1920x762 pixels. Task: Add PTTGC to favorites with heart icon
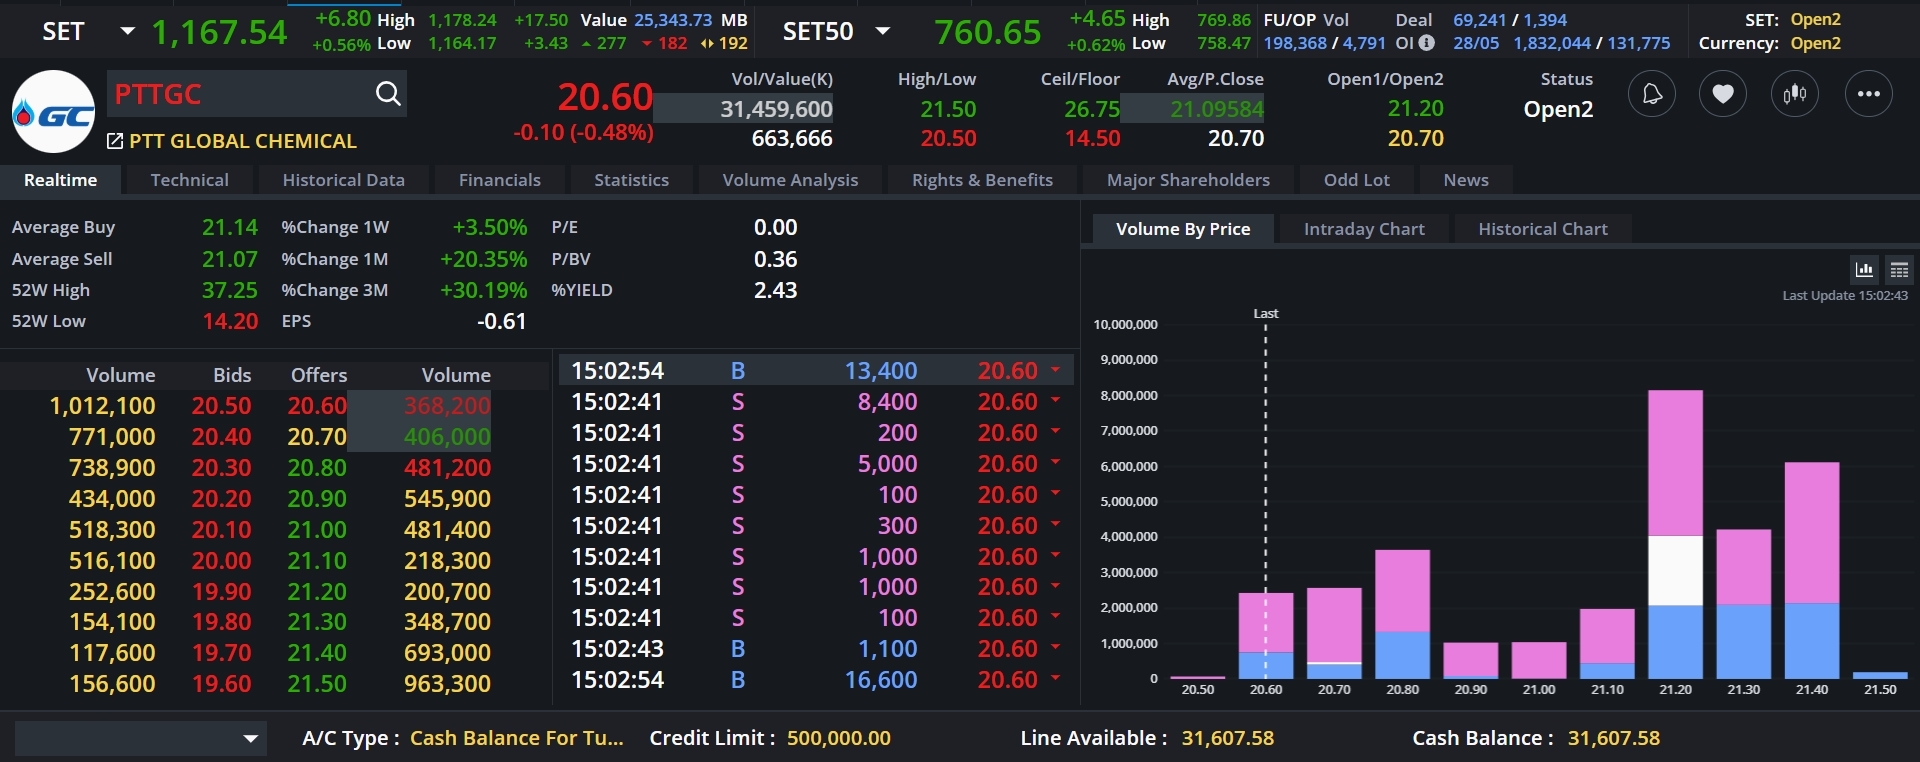[x=1723, y=94]
